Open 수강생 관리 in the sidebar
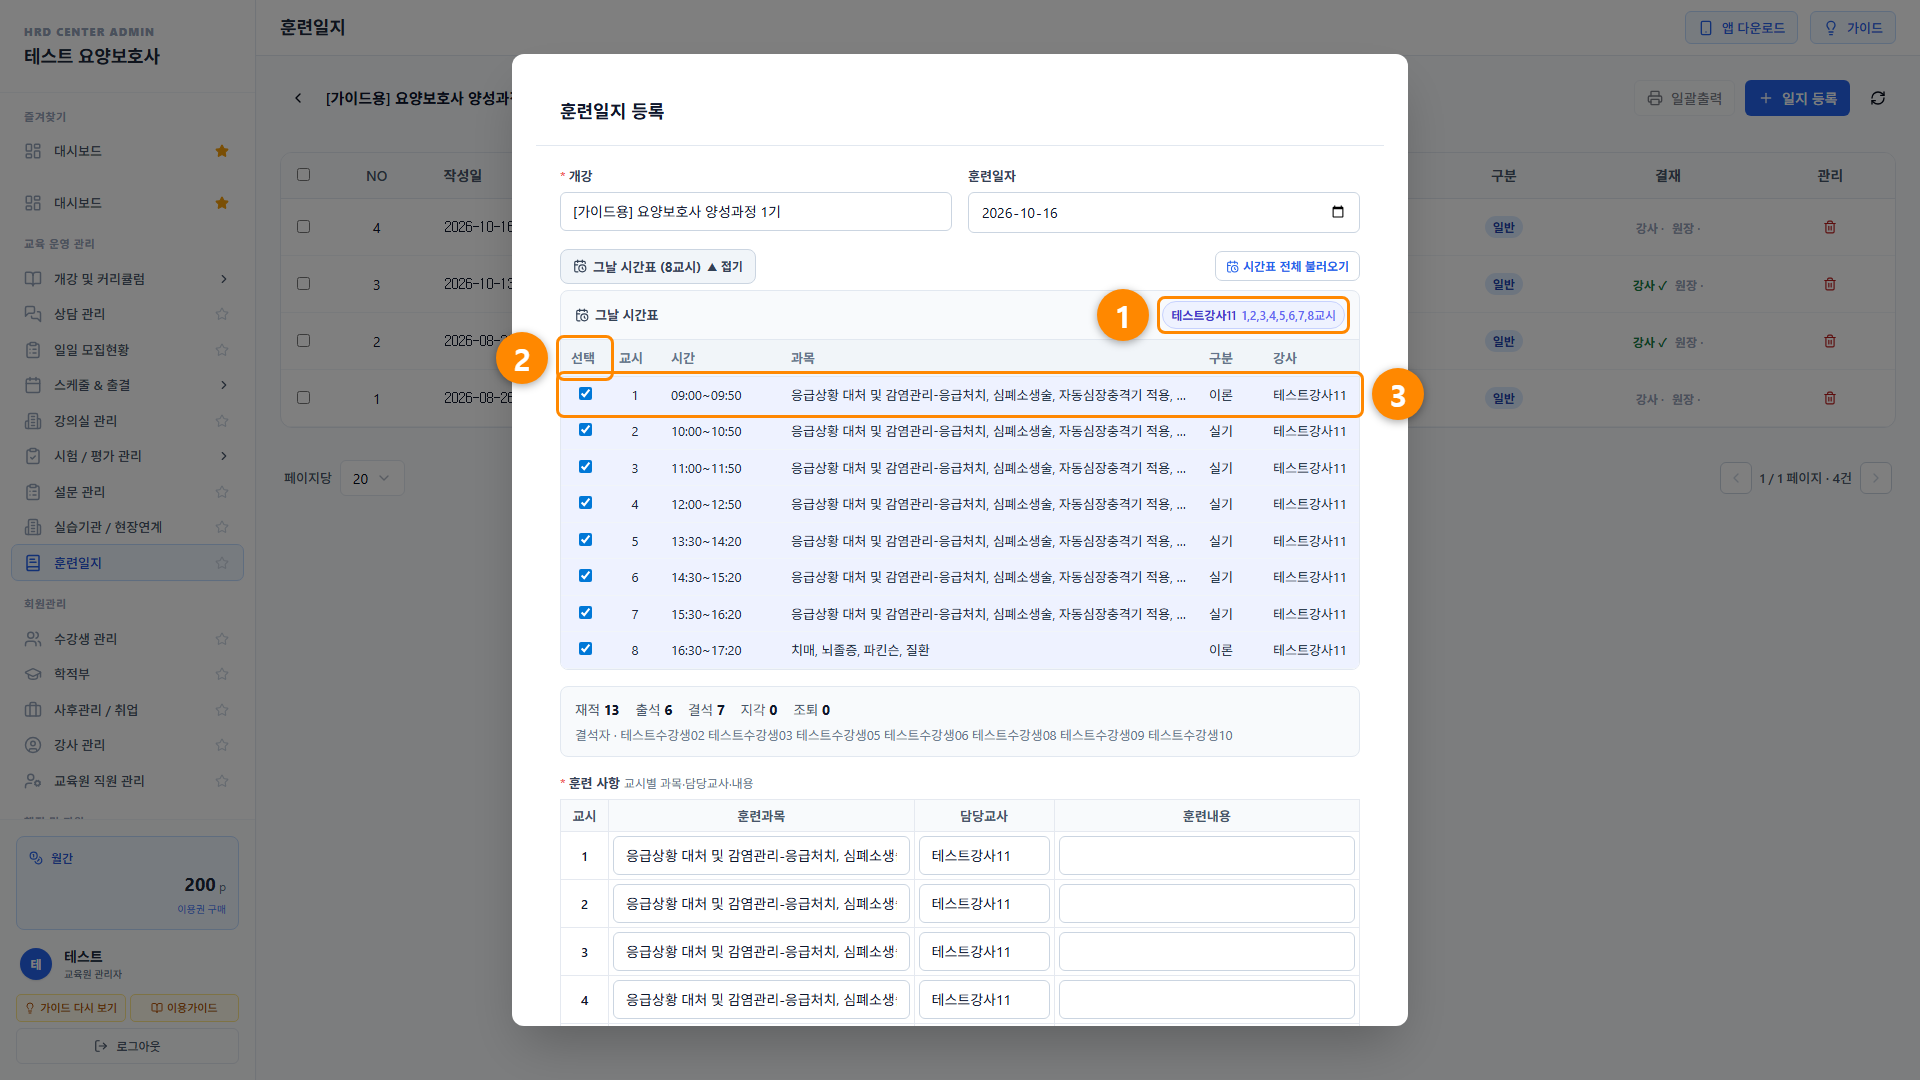The height and width of the screenshot is (1080, 1920). 127,639
